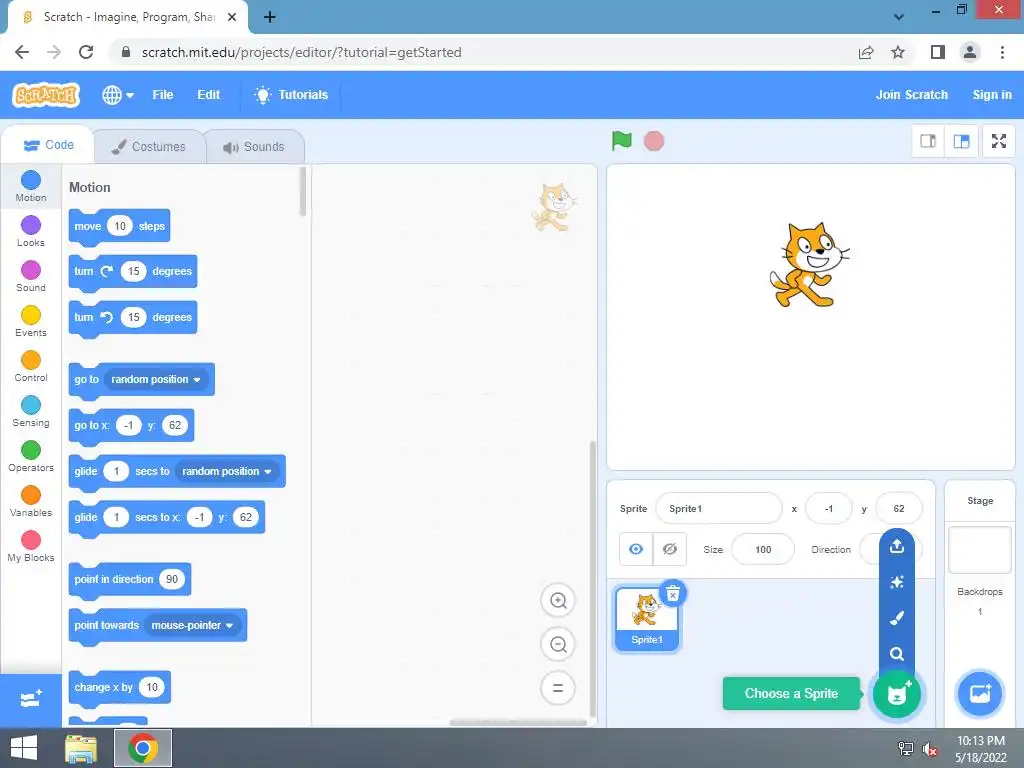Click the turn clockwise 15 degrees block
This screenshot has width=1024, height=768.
[x=133, y=272]
